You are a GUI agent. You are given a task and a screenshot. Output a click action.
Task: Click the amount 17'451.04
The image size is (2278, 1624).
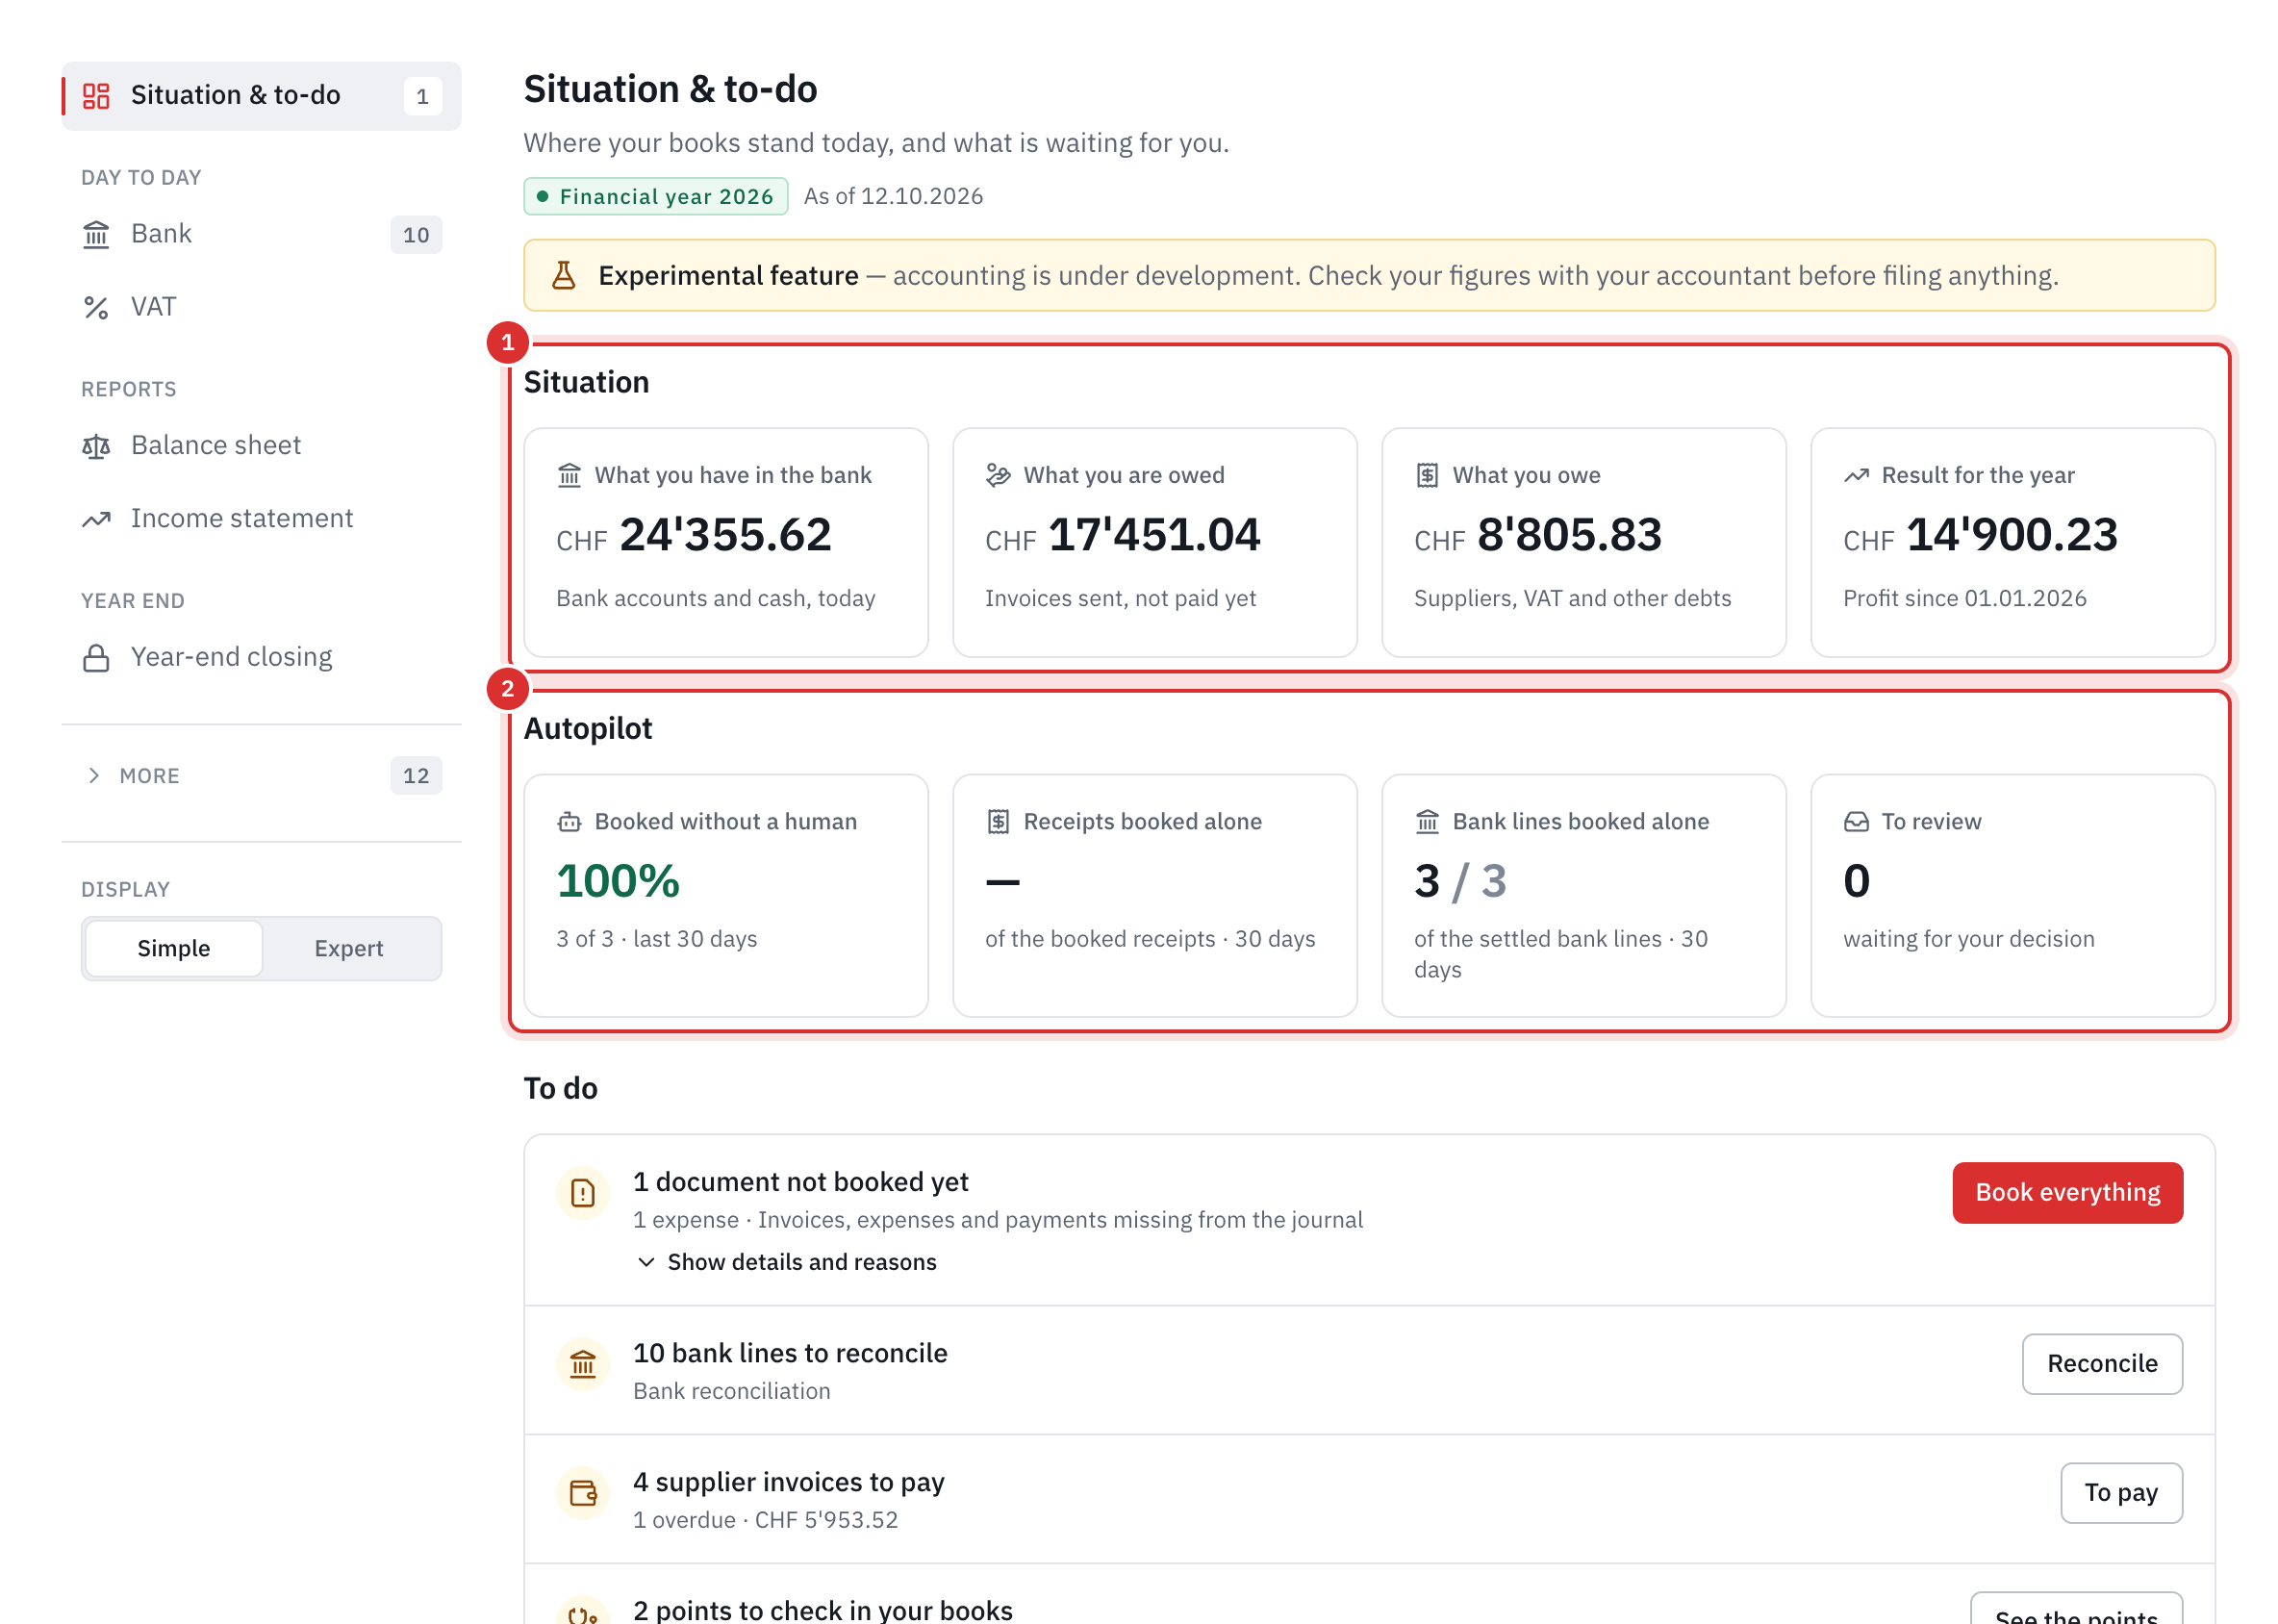point(1154,534)
